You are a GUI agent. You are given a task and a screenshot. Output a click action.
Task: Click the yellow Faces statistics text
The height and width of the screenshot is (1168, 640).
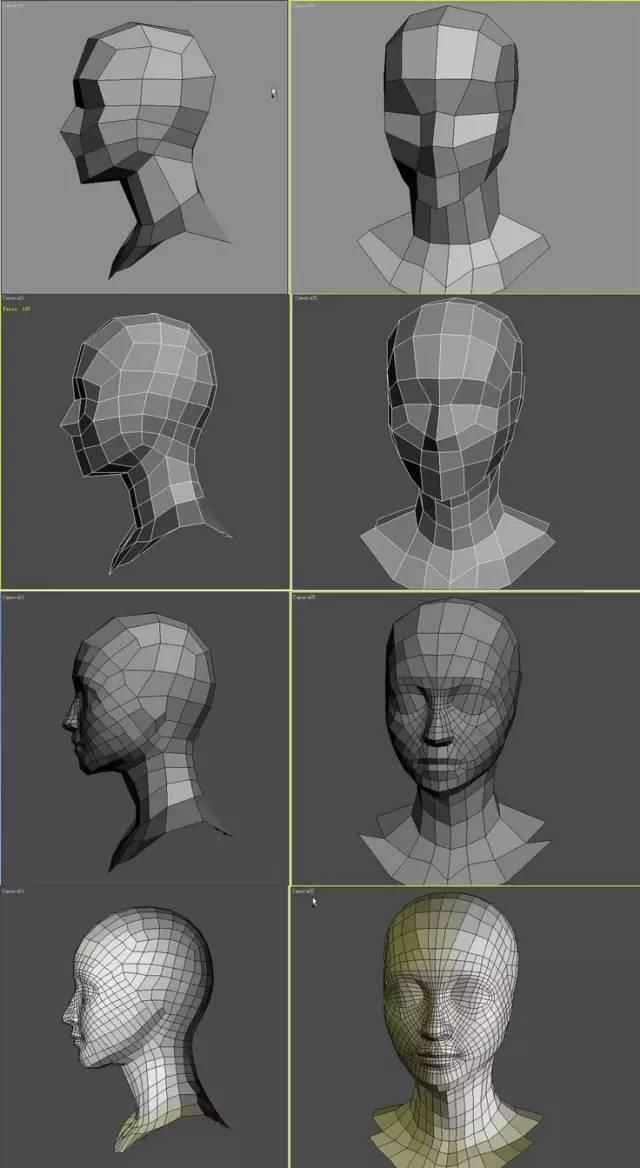point(16,308)
